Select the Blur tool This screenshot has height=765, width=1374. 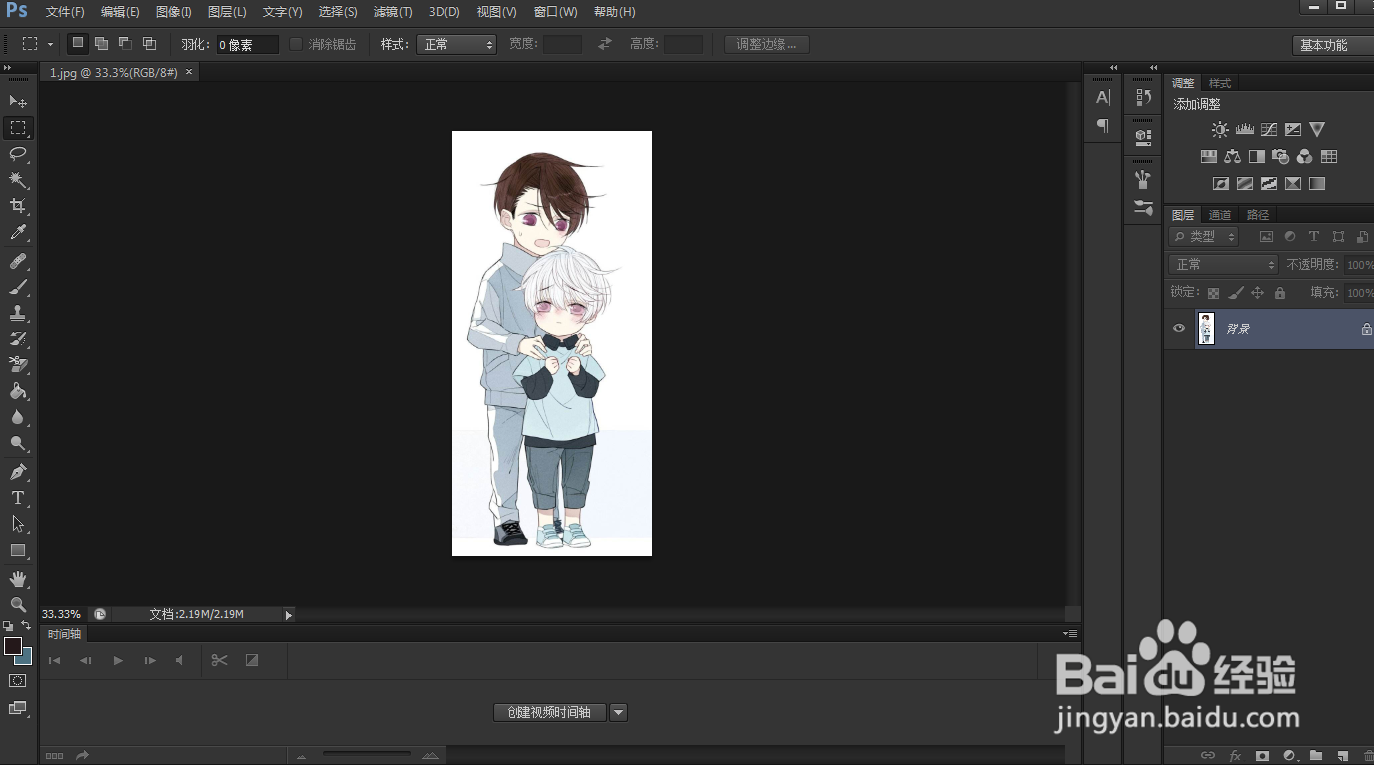coord(18,417)
